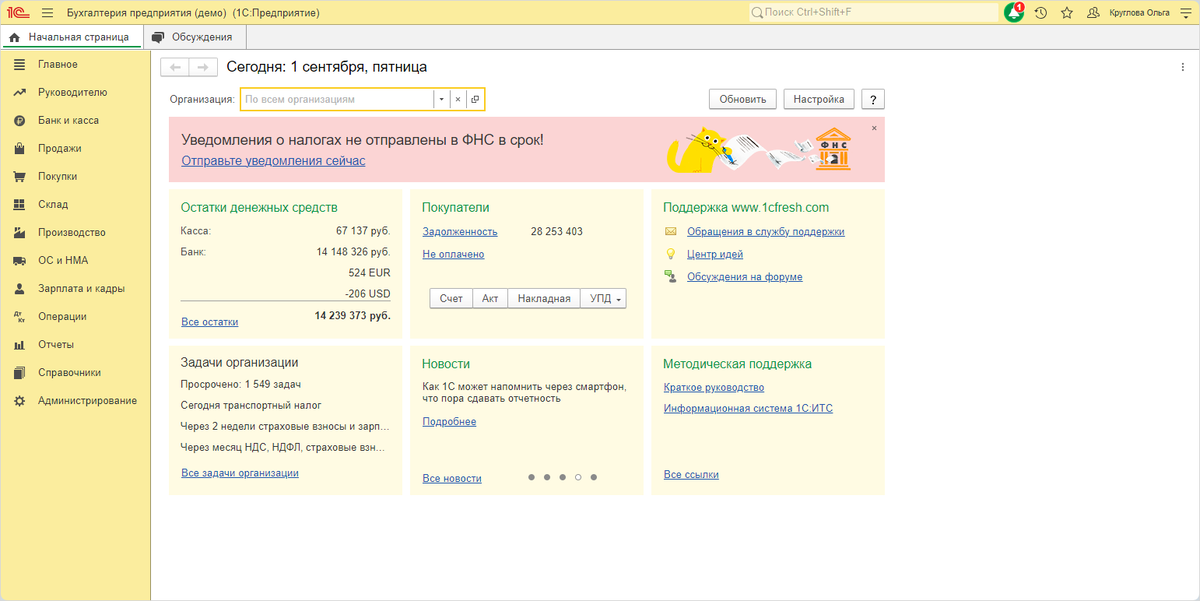The height and width of the screenshot is (601, 1200).
Task: Click the 1C logo icon
Action: tap(17, 13)
